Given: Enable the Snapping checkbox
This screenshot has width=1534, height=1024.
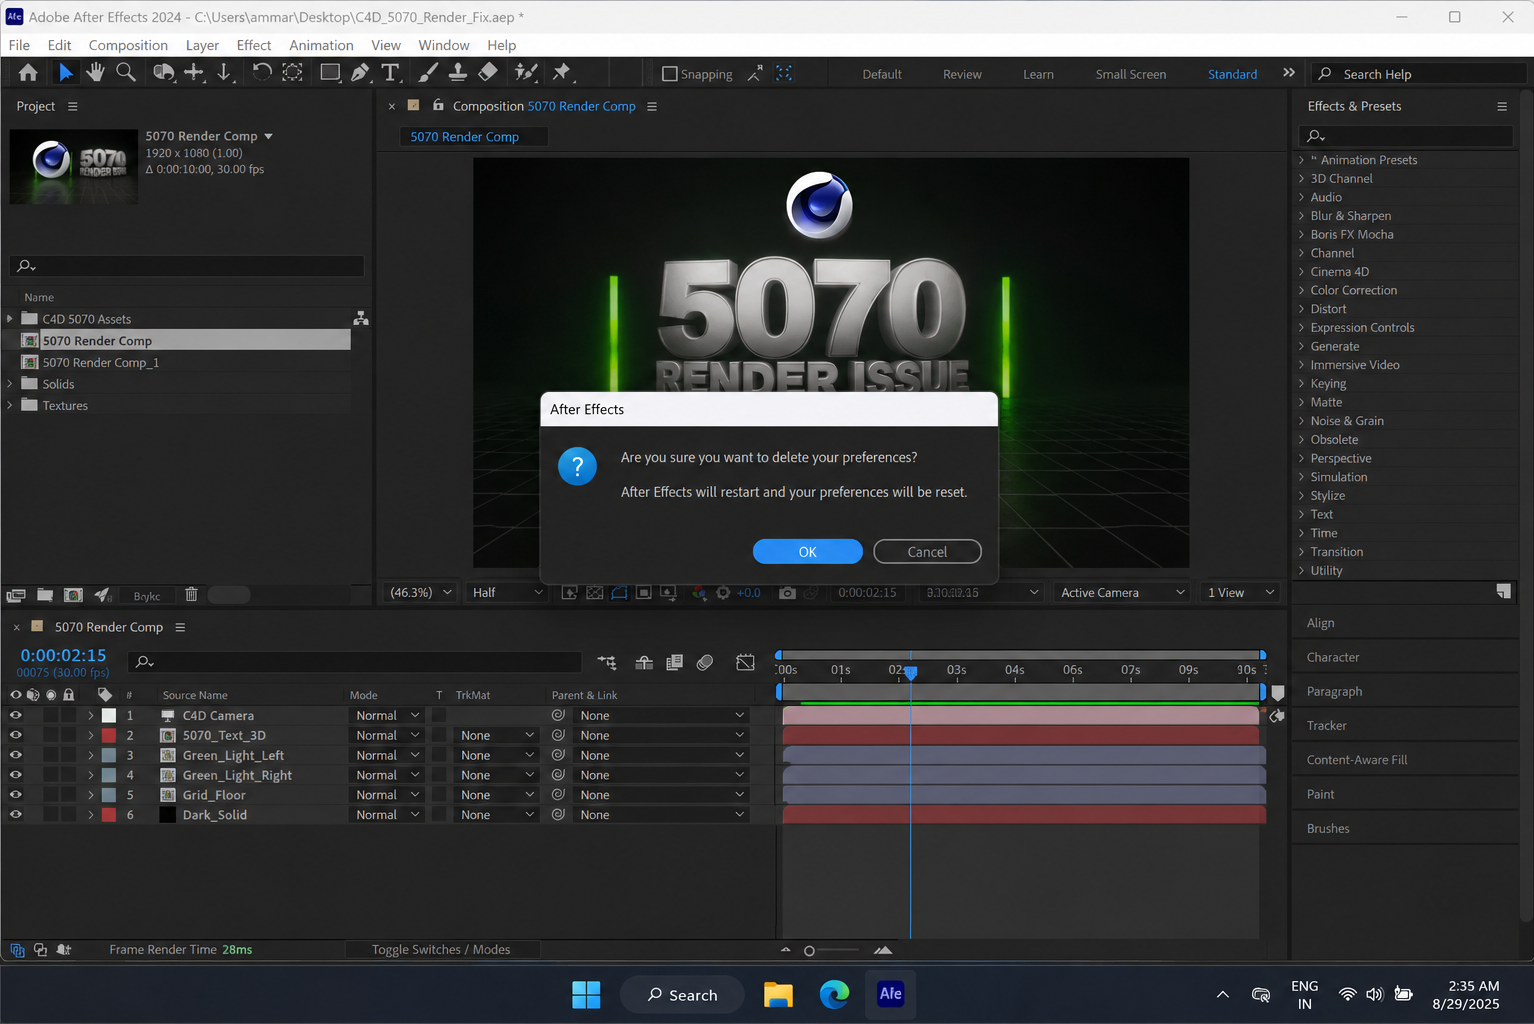Looking at the screenshot, I should point(670,74).
